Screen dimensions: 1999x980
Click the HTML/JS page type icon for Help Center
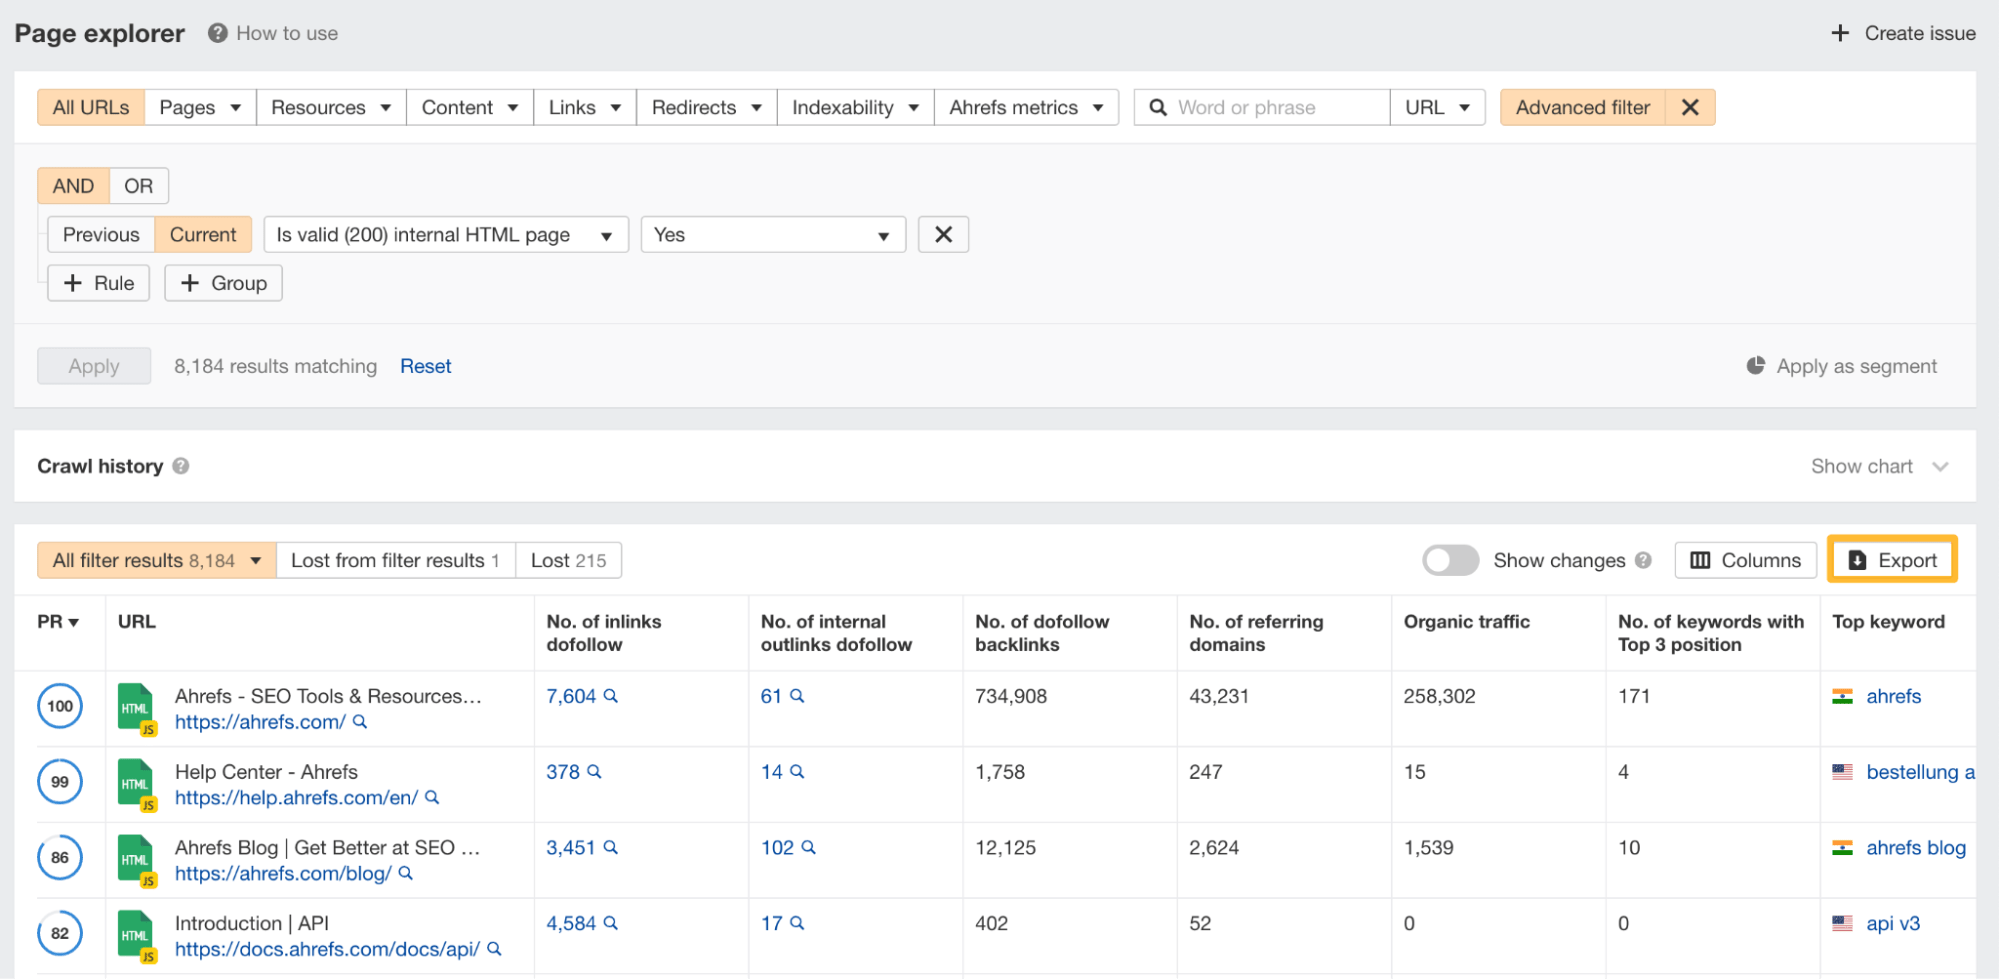click(x=136, y=784)
